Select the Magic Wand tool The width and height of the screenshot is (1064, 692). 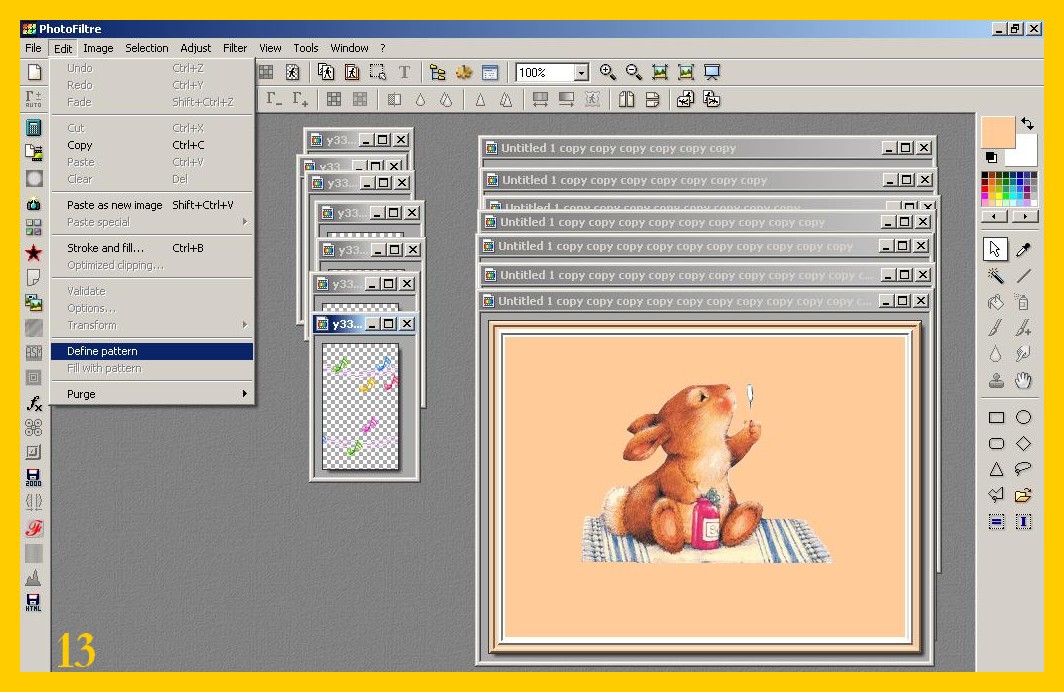coord(996,276)
